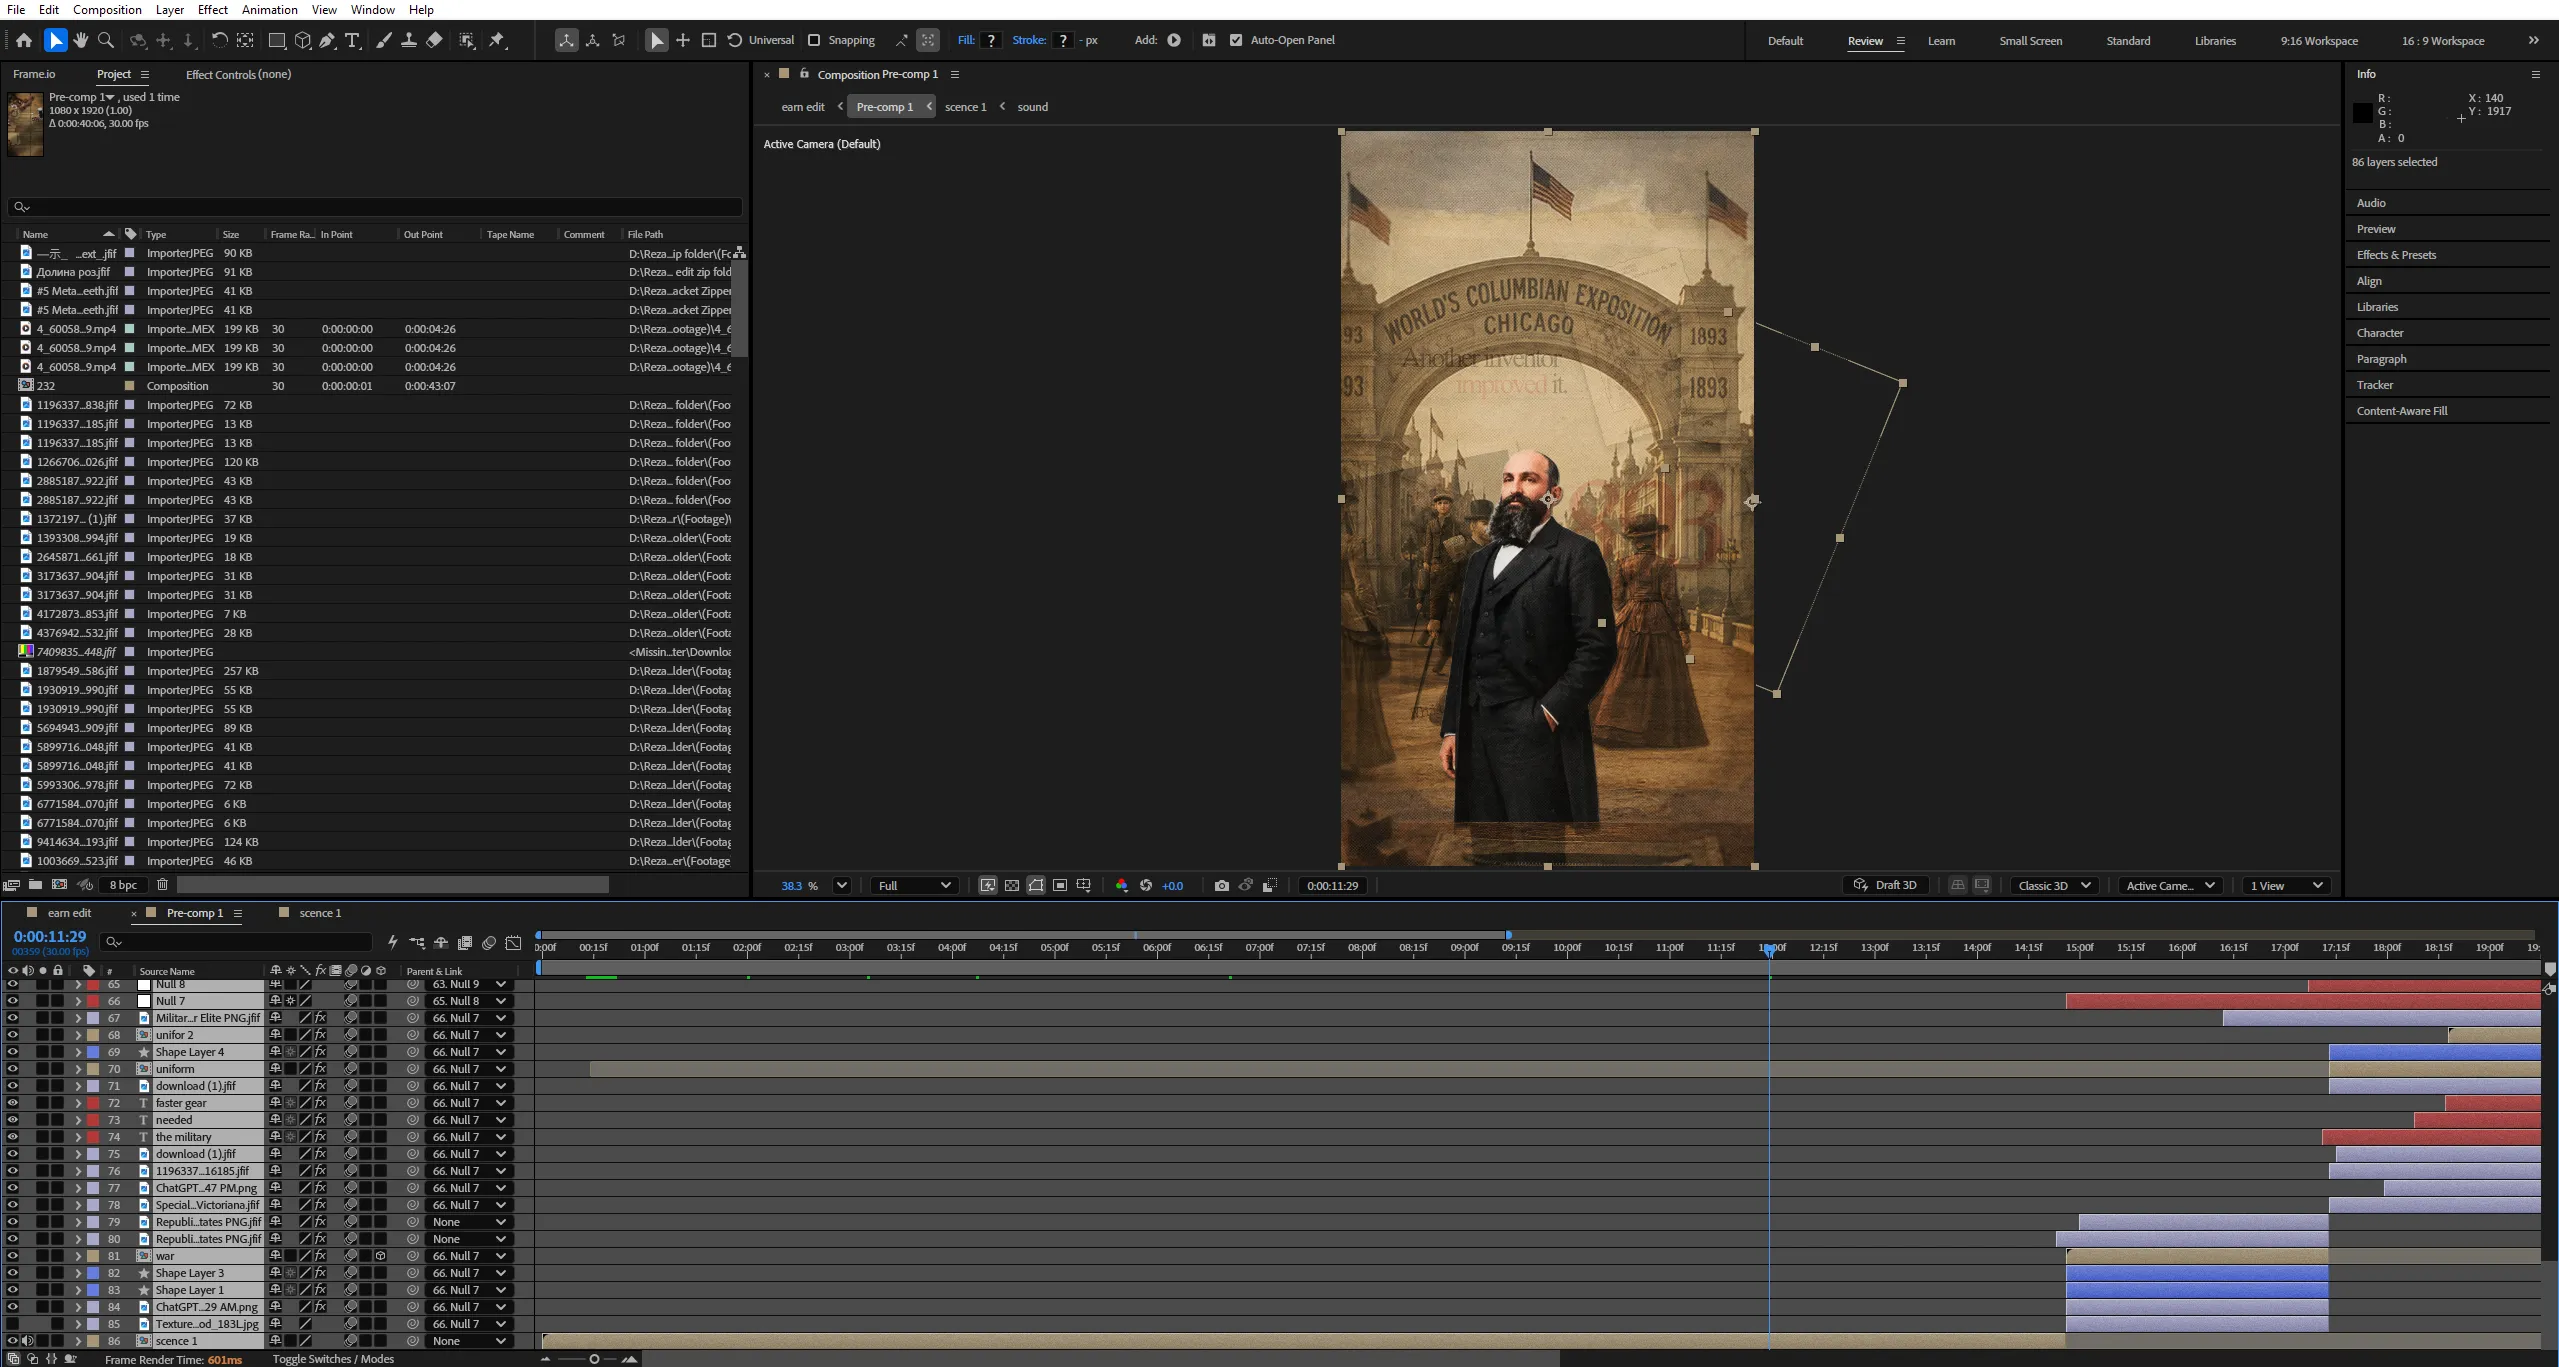Toggle the transparency grid in viewer
The width and height of the screenshot is (2559, 1367).
click(1012, 886)
